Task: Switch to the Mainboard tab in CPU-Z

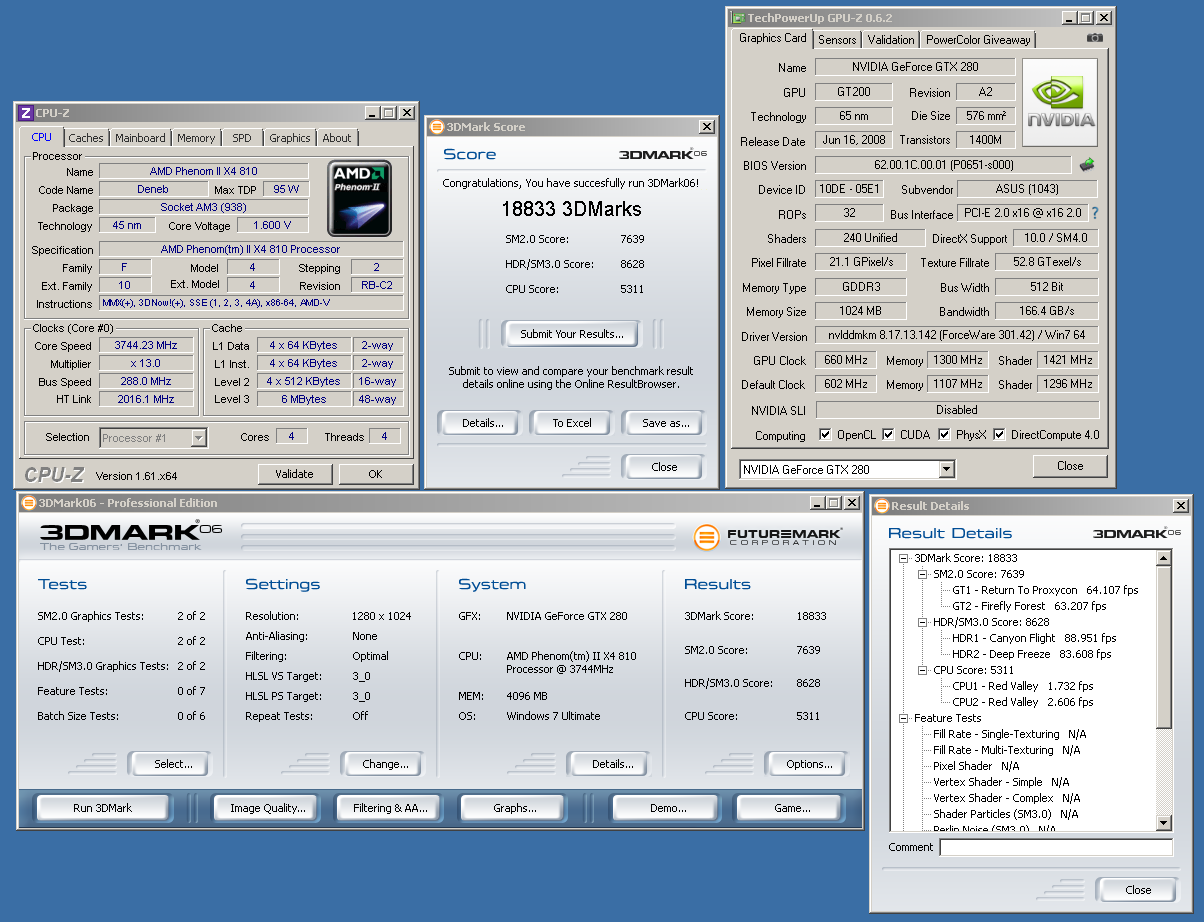Action: point(140,138)
